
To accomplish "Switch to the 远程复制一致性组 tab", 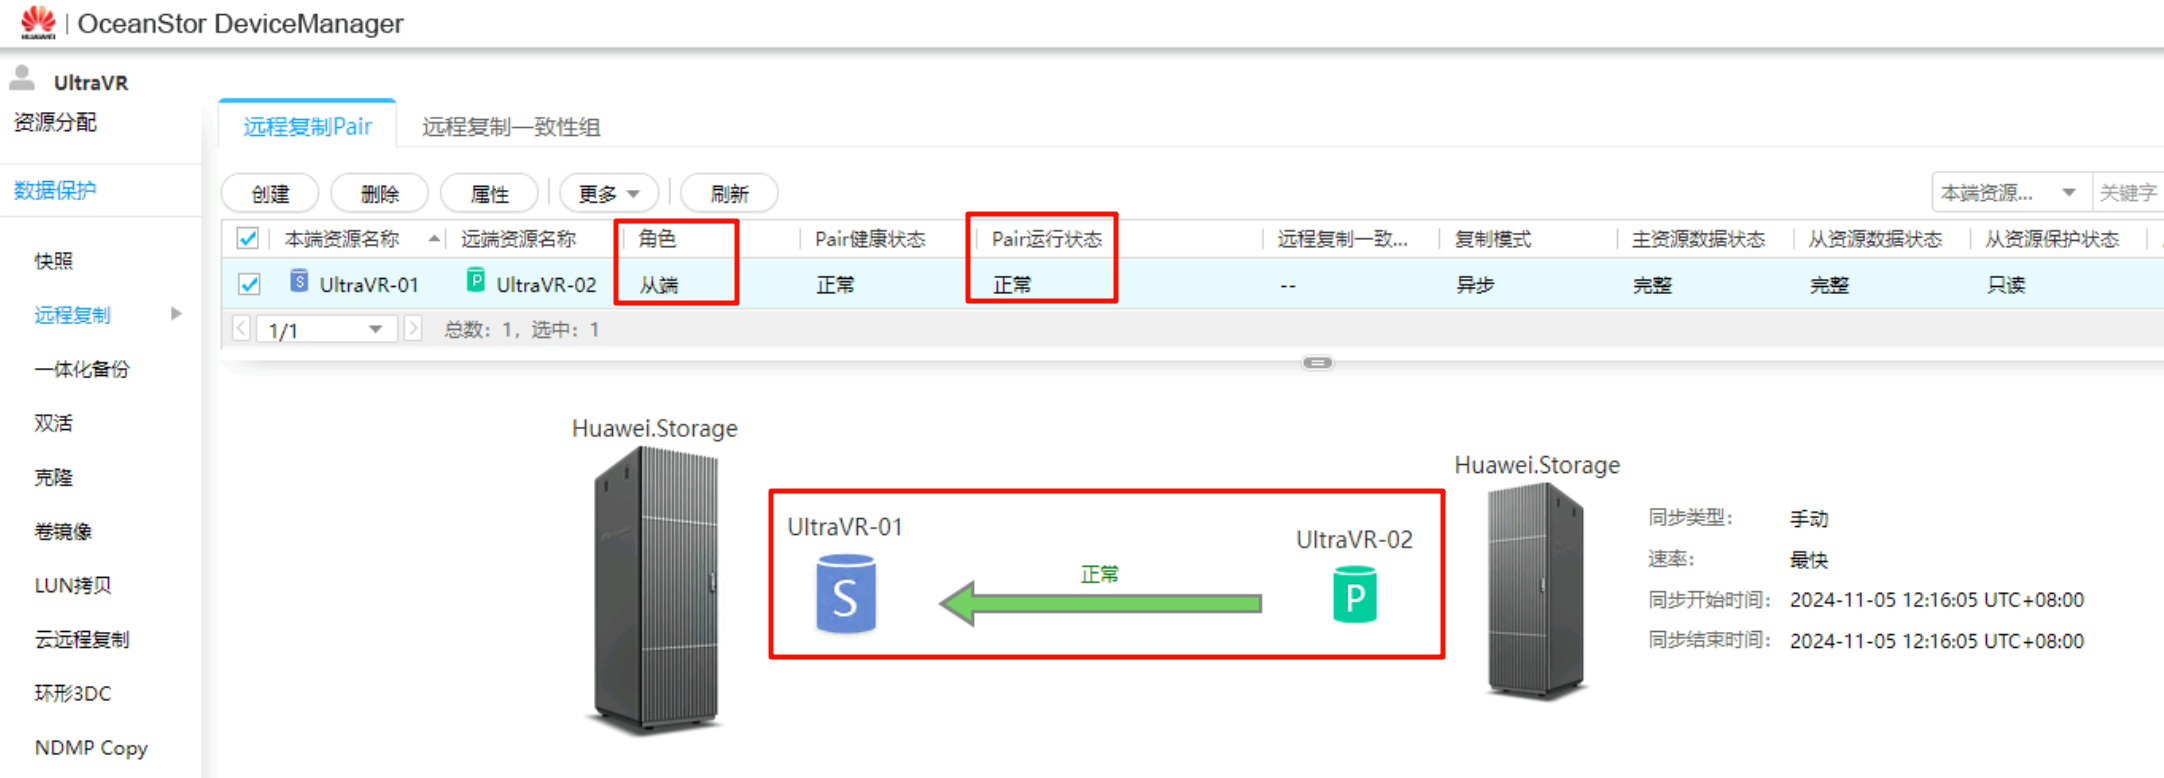I will point(510,127).
